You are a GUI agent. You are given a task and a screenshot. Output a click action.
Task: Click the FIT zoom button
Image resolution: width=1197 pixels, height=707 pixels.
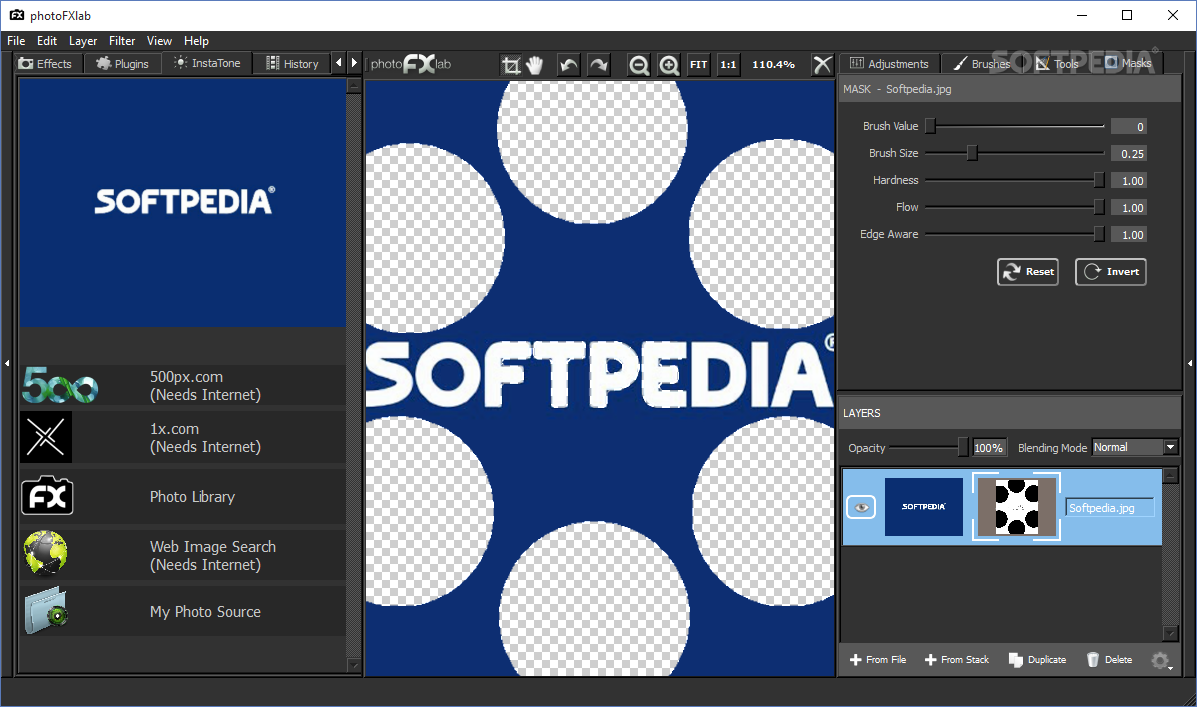(x=699, y=65)
